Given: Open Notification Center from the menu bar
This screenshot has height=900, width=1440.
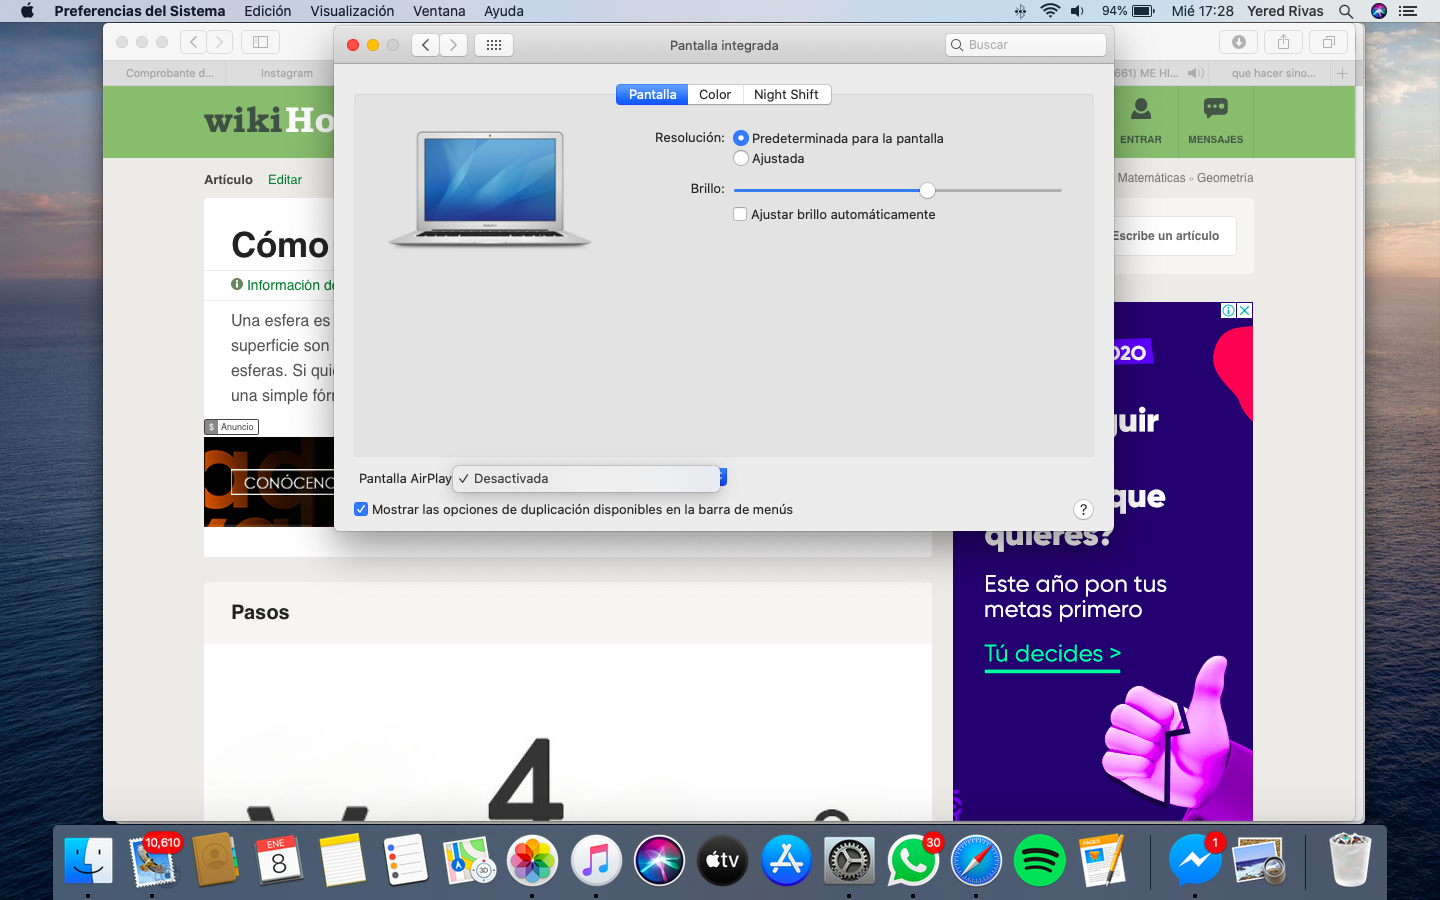Looking at the screenshot, I should (1408, 11).
